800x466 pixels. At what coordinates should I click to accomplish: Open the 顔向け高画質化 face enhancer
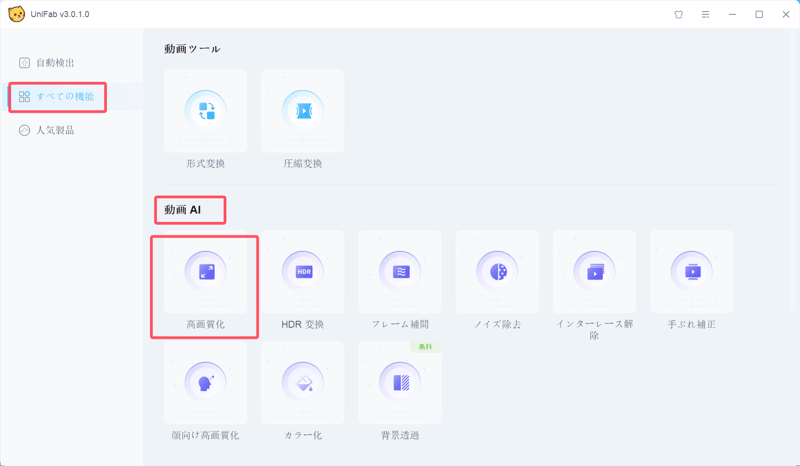[x=205, y=383]
